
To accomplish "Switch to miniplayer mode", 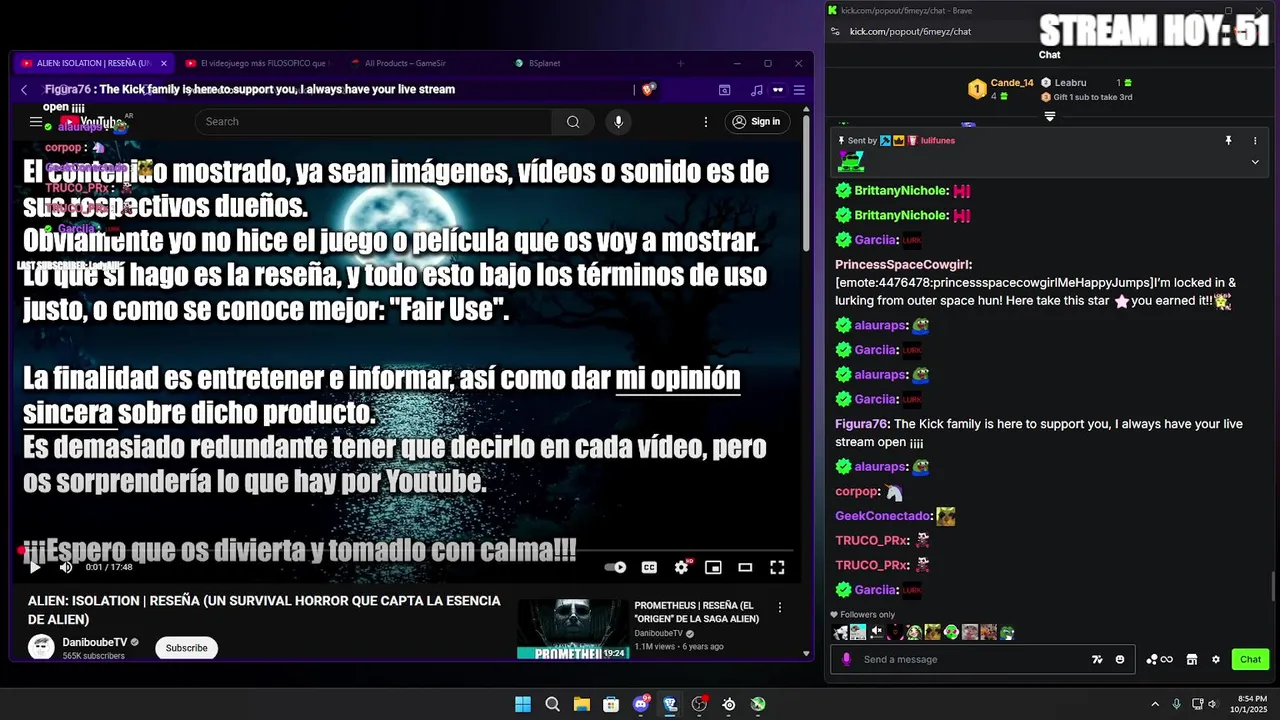I will coord(713,567).
